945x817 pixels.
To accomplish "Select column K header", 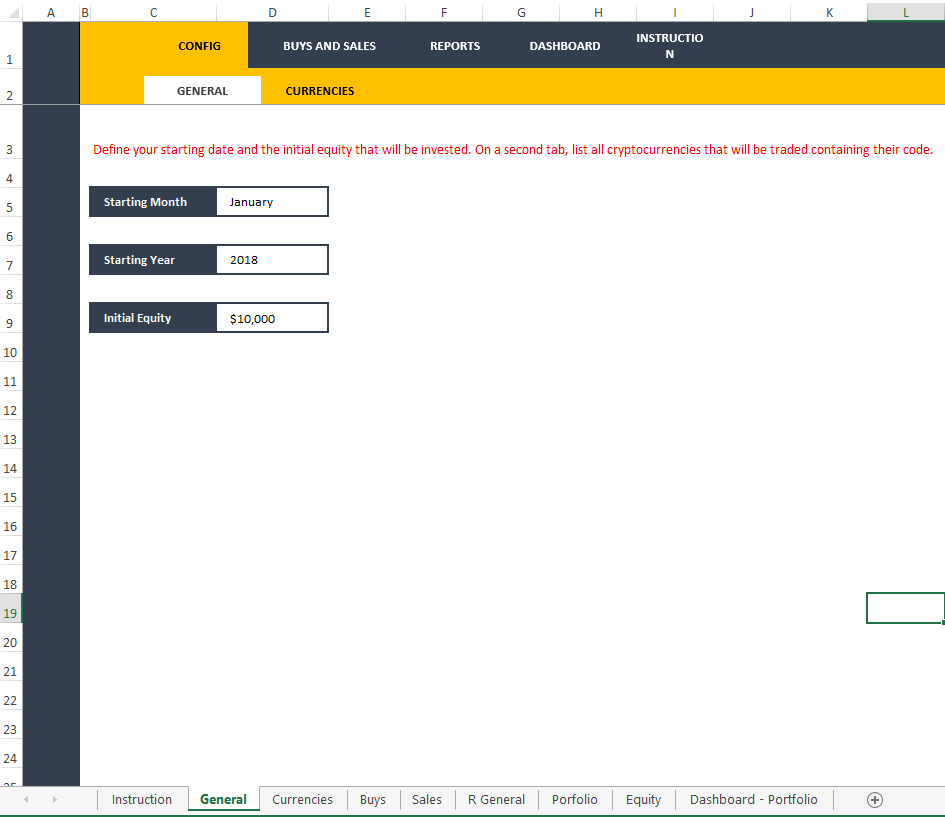I will click(829, 12).
